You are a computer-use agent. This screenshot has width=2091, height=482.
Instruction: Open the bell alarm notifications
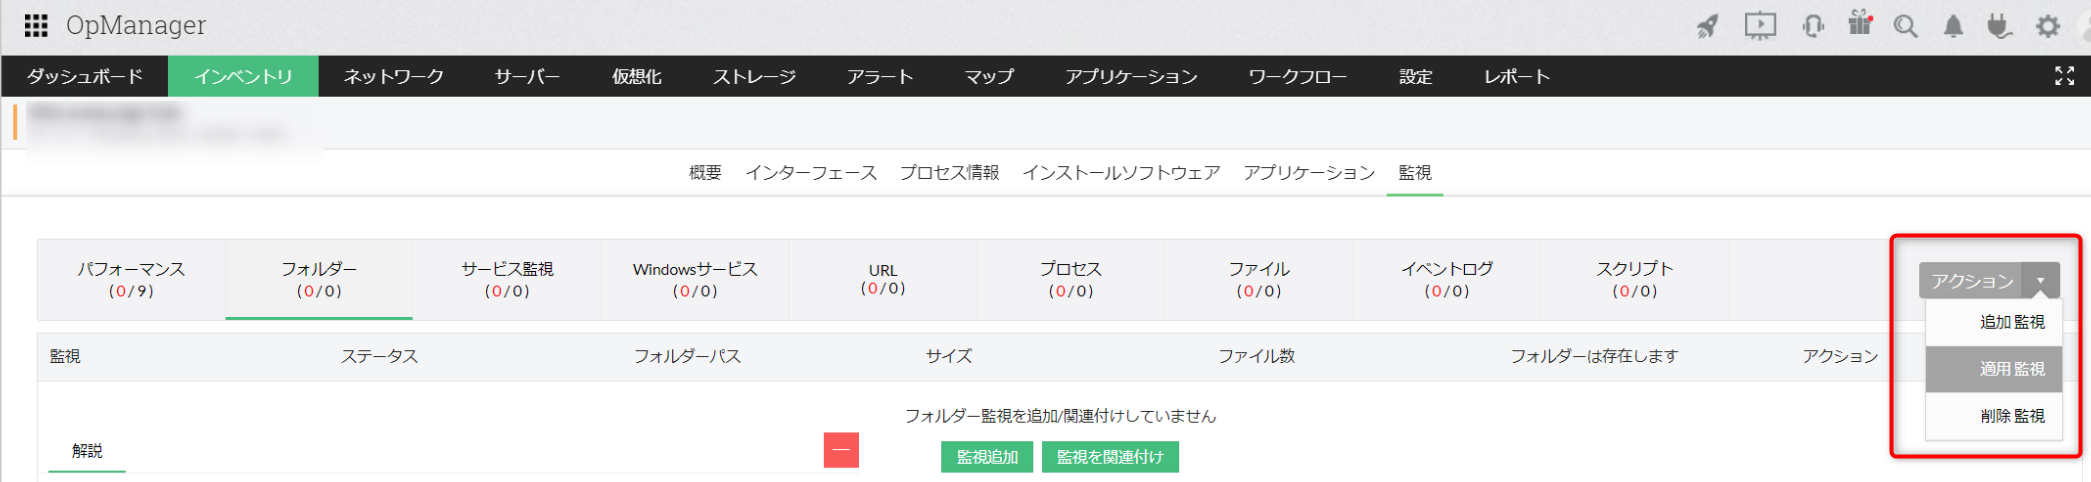(1953, 26)
